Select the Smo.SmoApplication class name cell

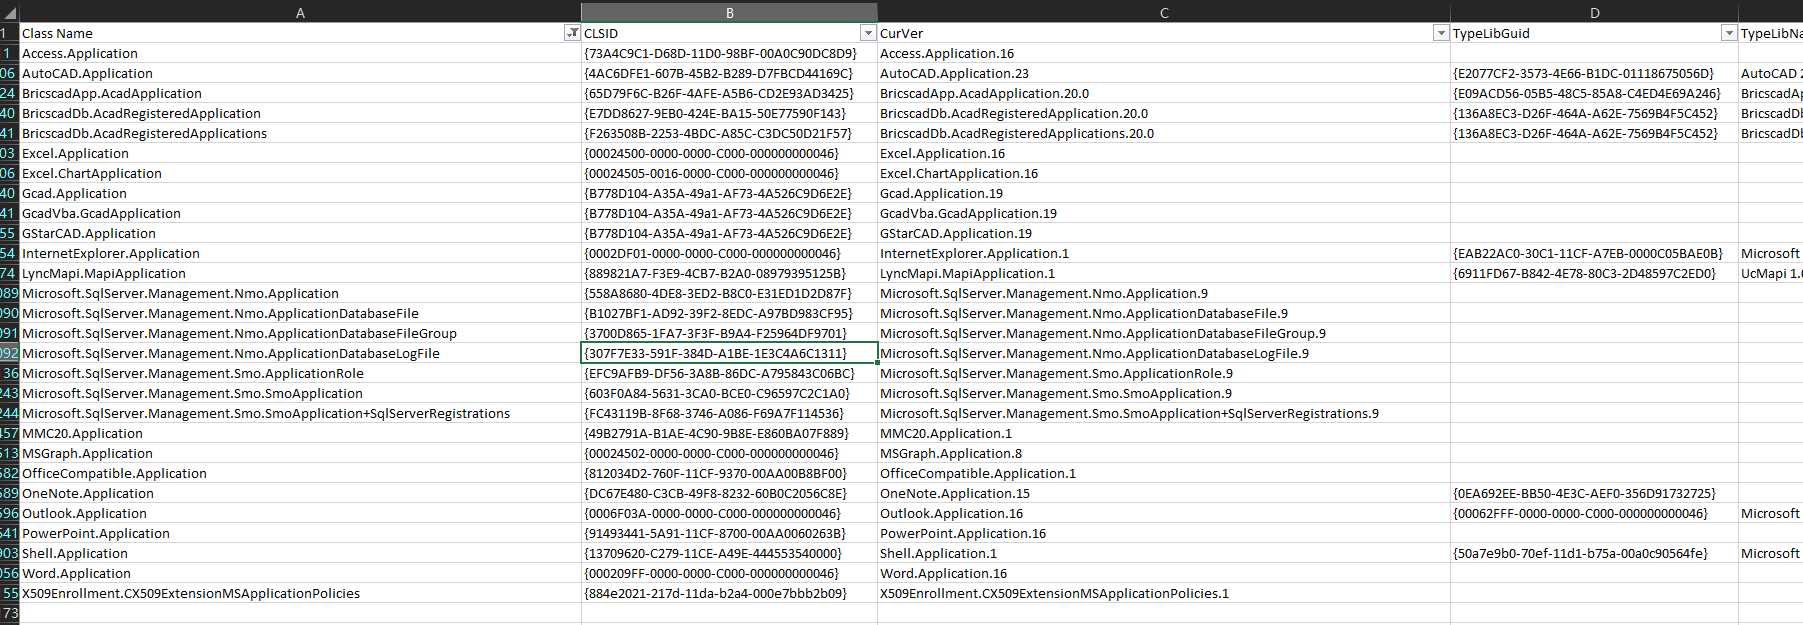click(x=300, y=393)
